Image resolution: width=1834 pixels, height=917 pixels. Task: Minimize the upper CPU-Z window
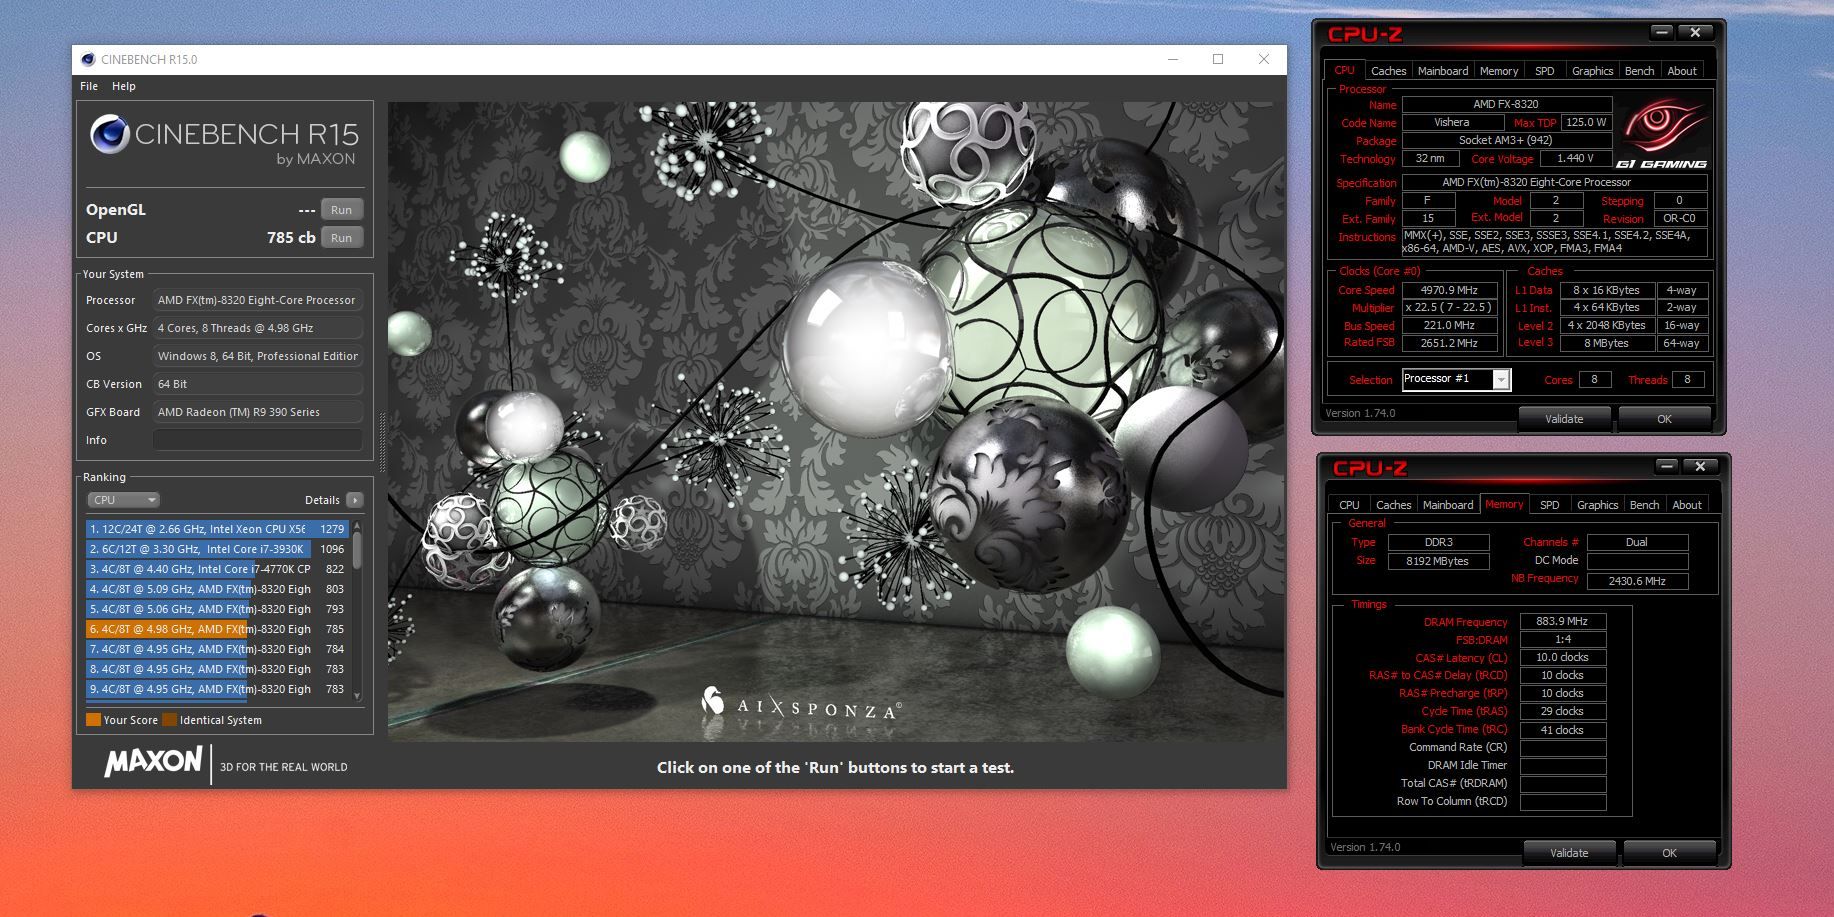[1662, 33]
